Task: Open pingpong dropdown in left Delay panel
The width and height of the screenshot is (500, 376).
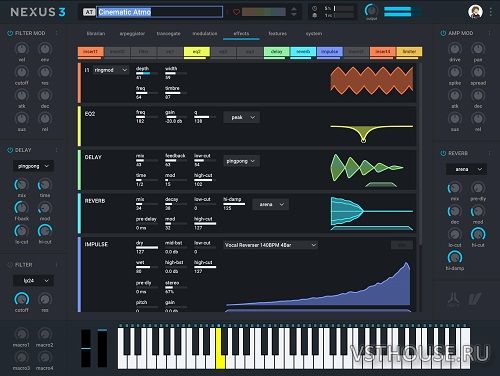Action: 33,166
